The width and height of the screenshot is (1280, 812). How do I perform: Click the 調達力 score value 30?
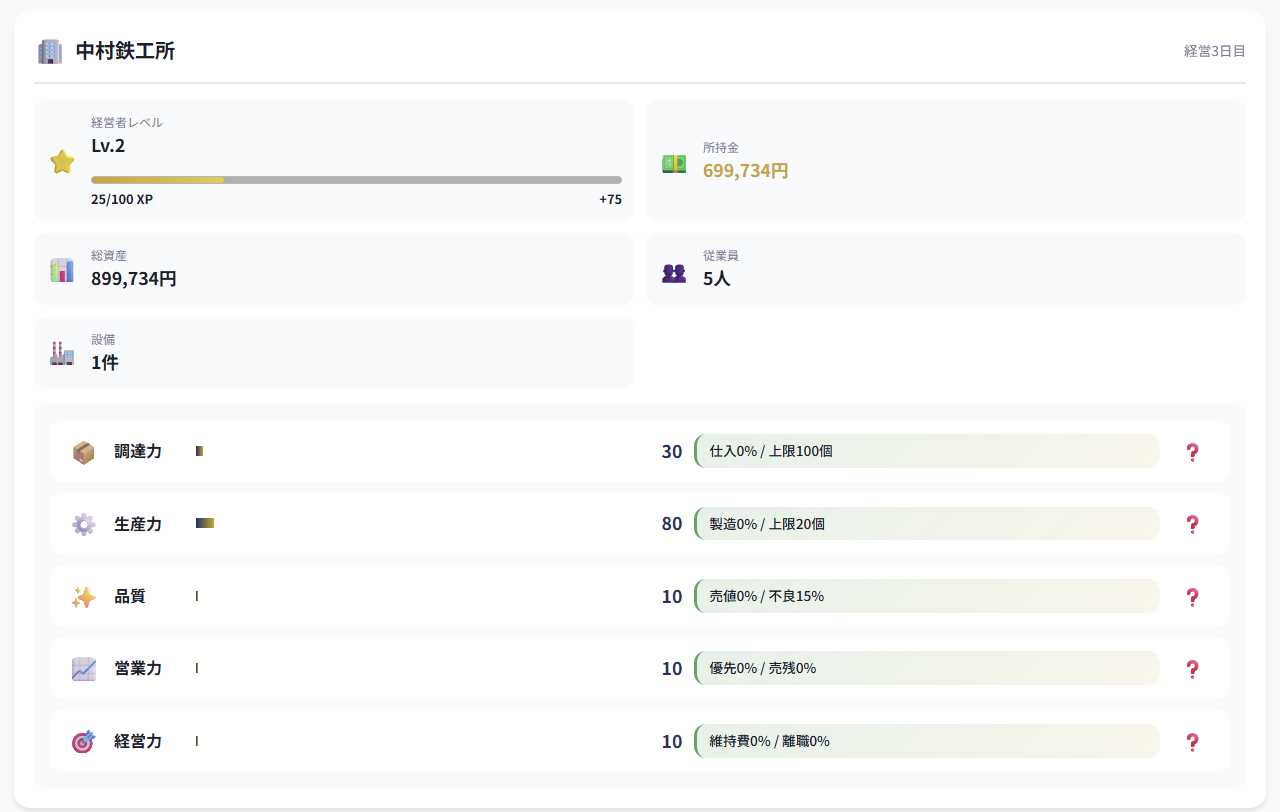pyautogui.click(x=672, y=452)
